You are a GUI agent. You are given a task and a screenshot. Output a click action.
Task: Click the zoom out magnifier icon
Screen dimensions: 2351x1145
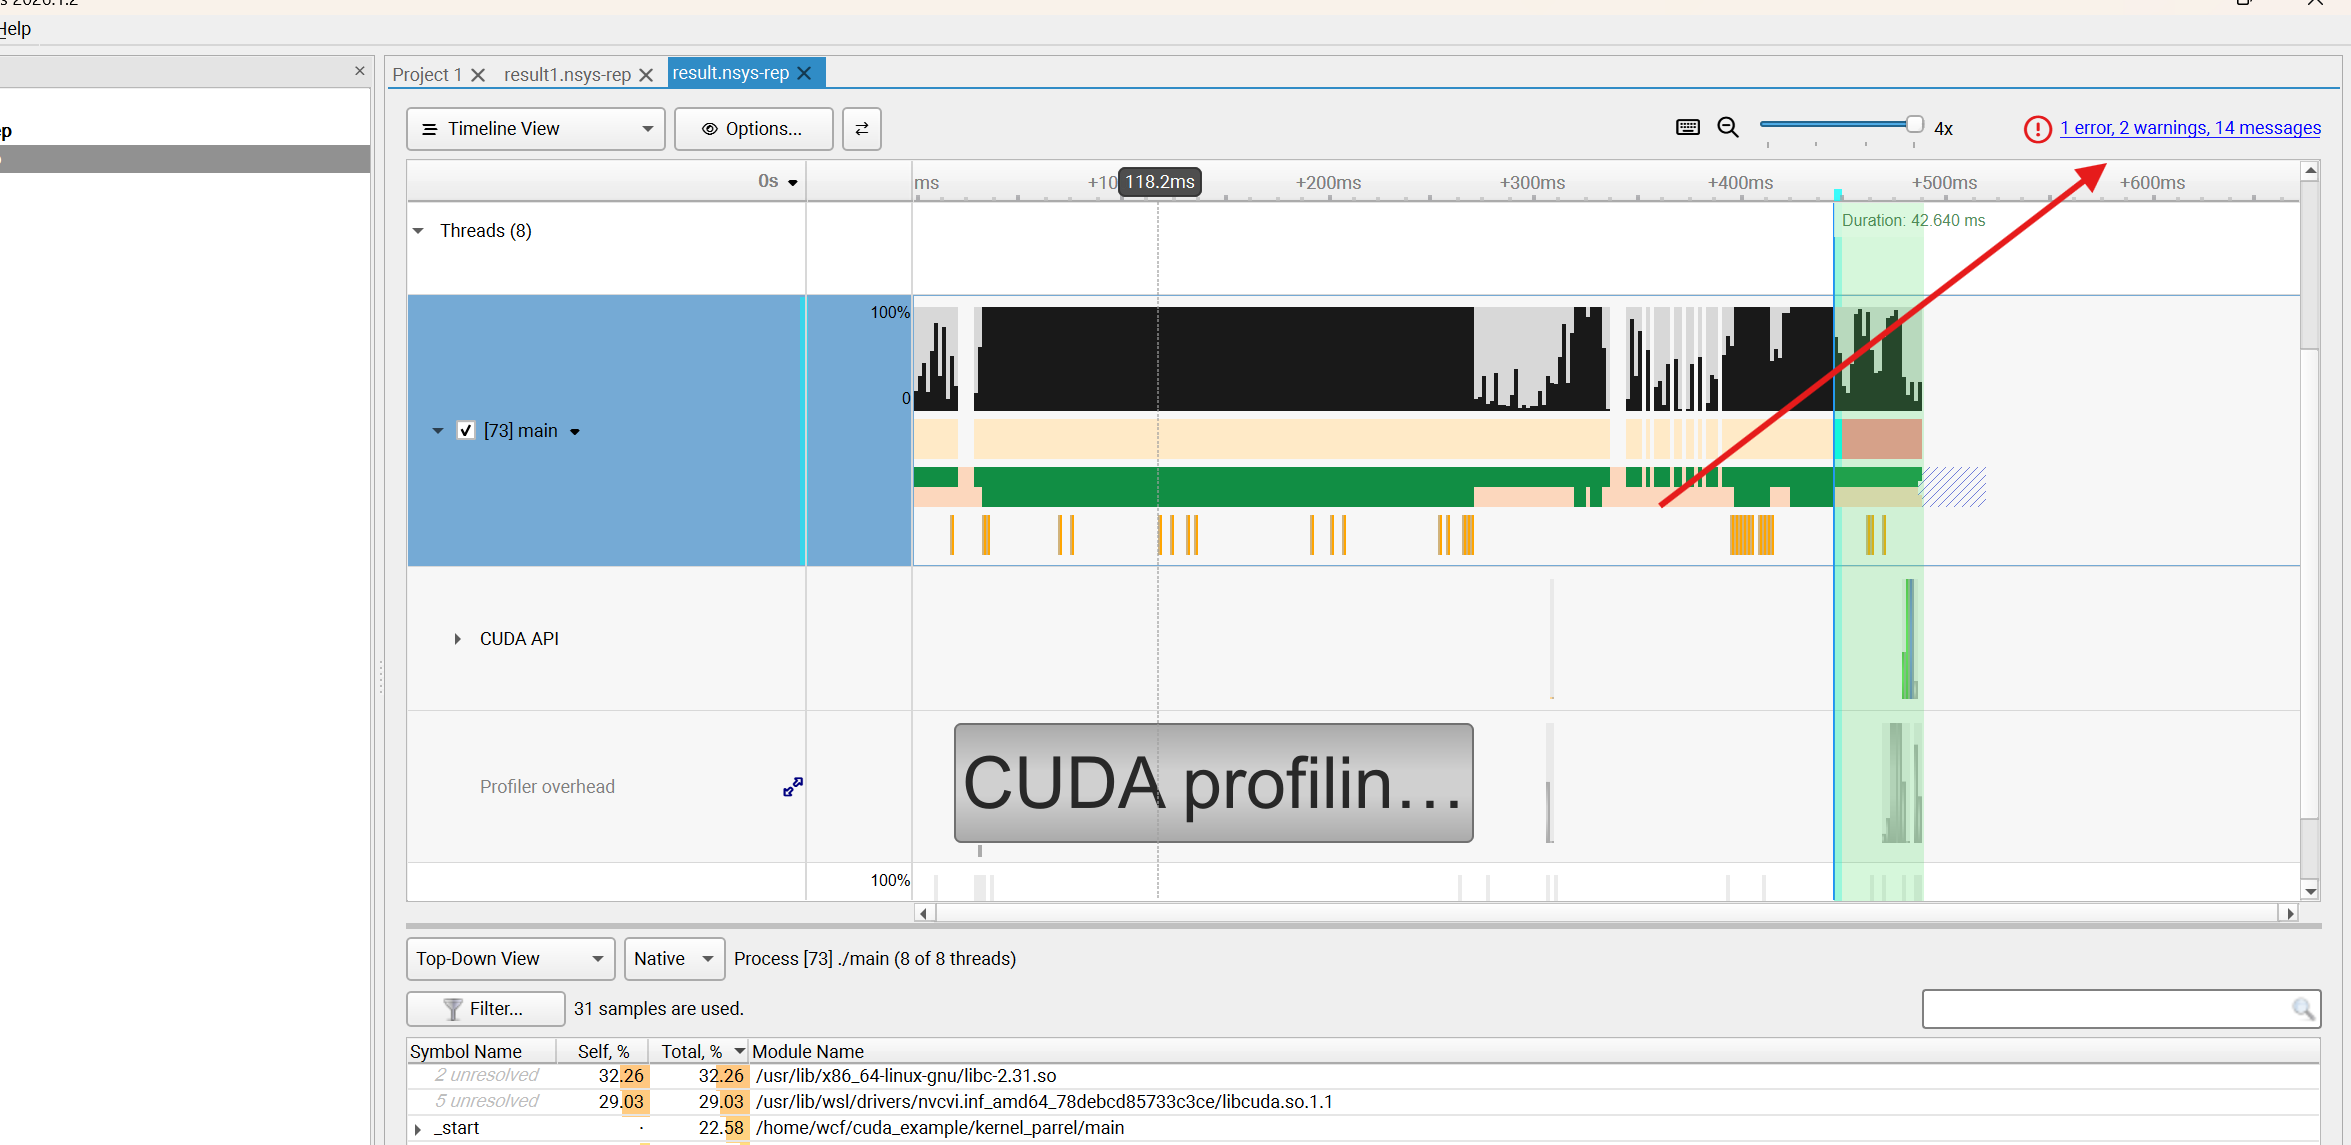[x=1728, y=127]
